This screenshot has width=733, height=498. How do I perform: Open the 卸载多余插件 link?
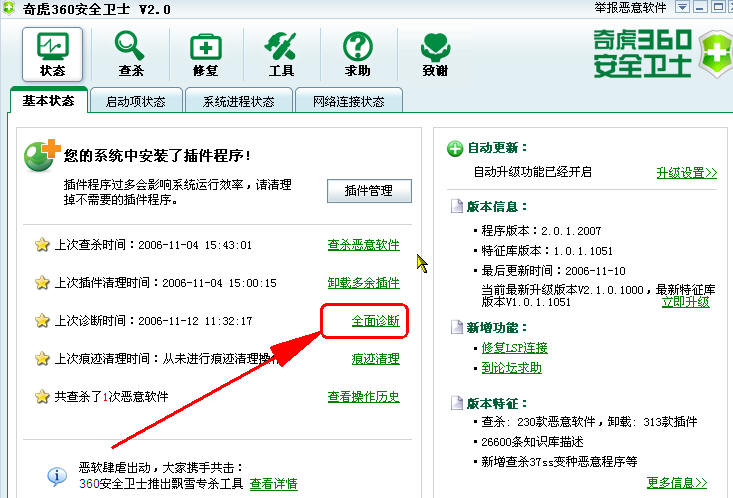pos(363,282)
